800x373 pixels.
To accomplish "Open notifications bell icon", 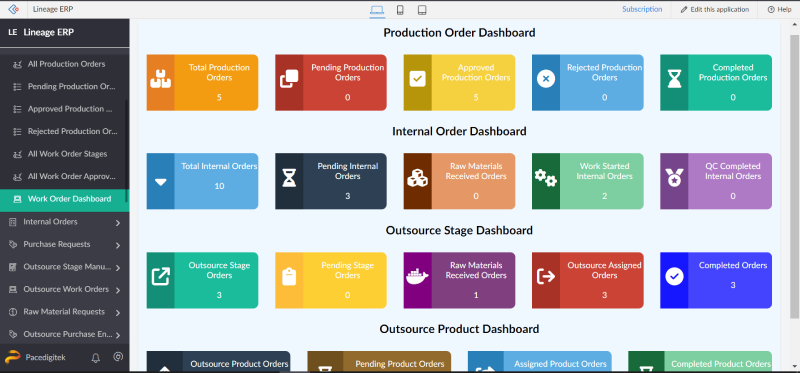I will (95, 358).
